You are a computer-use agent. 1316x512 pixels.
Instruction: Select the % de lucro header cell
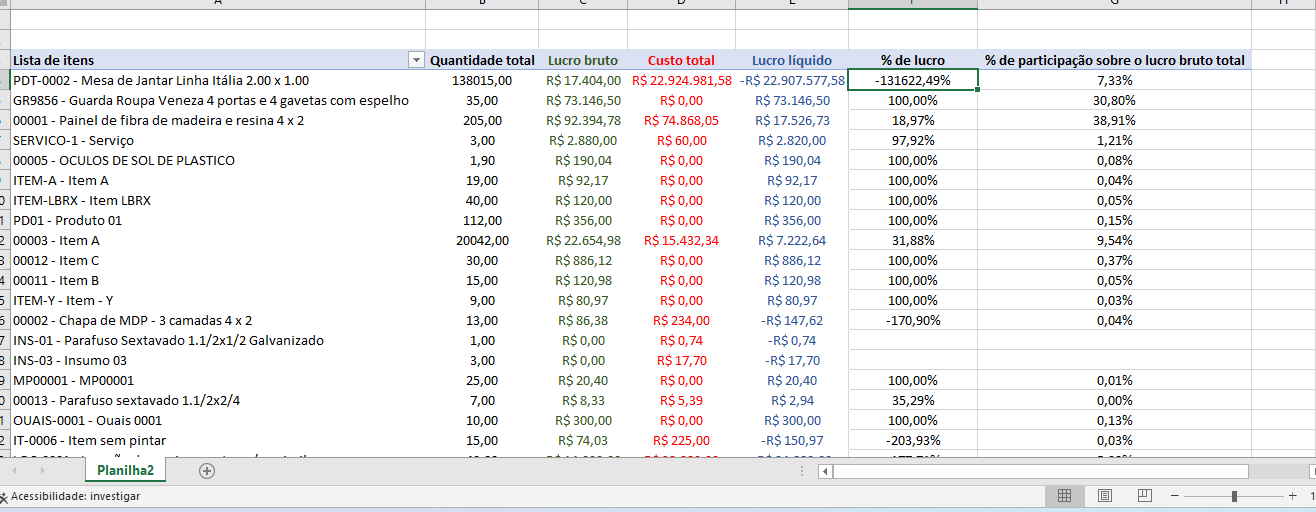[x=912, y=61]
